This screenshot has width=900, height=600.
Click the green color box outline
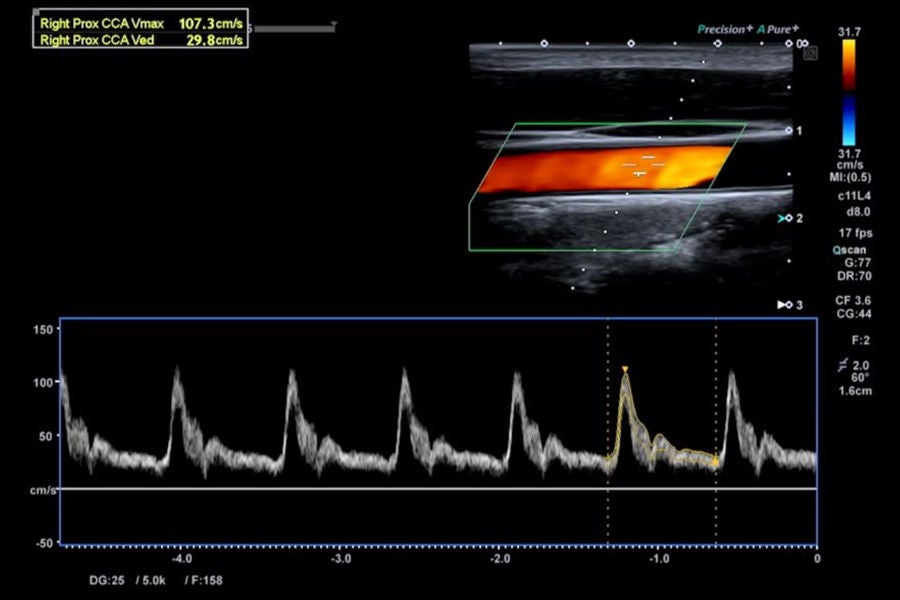pos(607,187)
